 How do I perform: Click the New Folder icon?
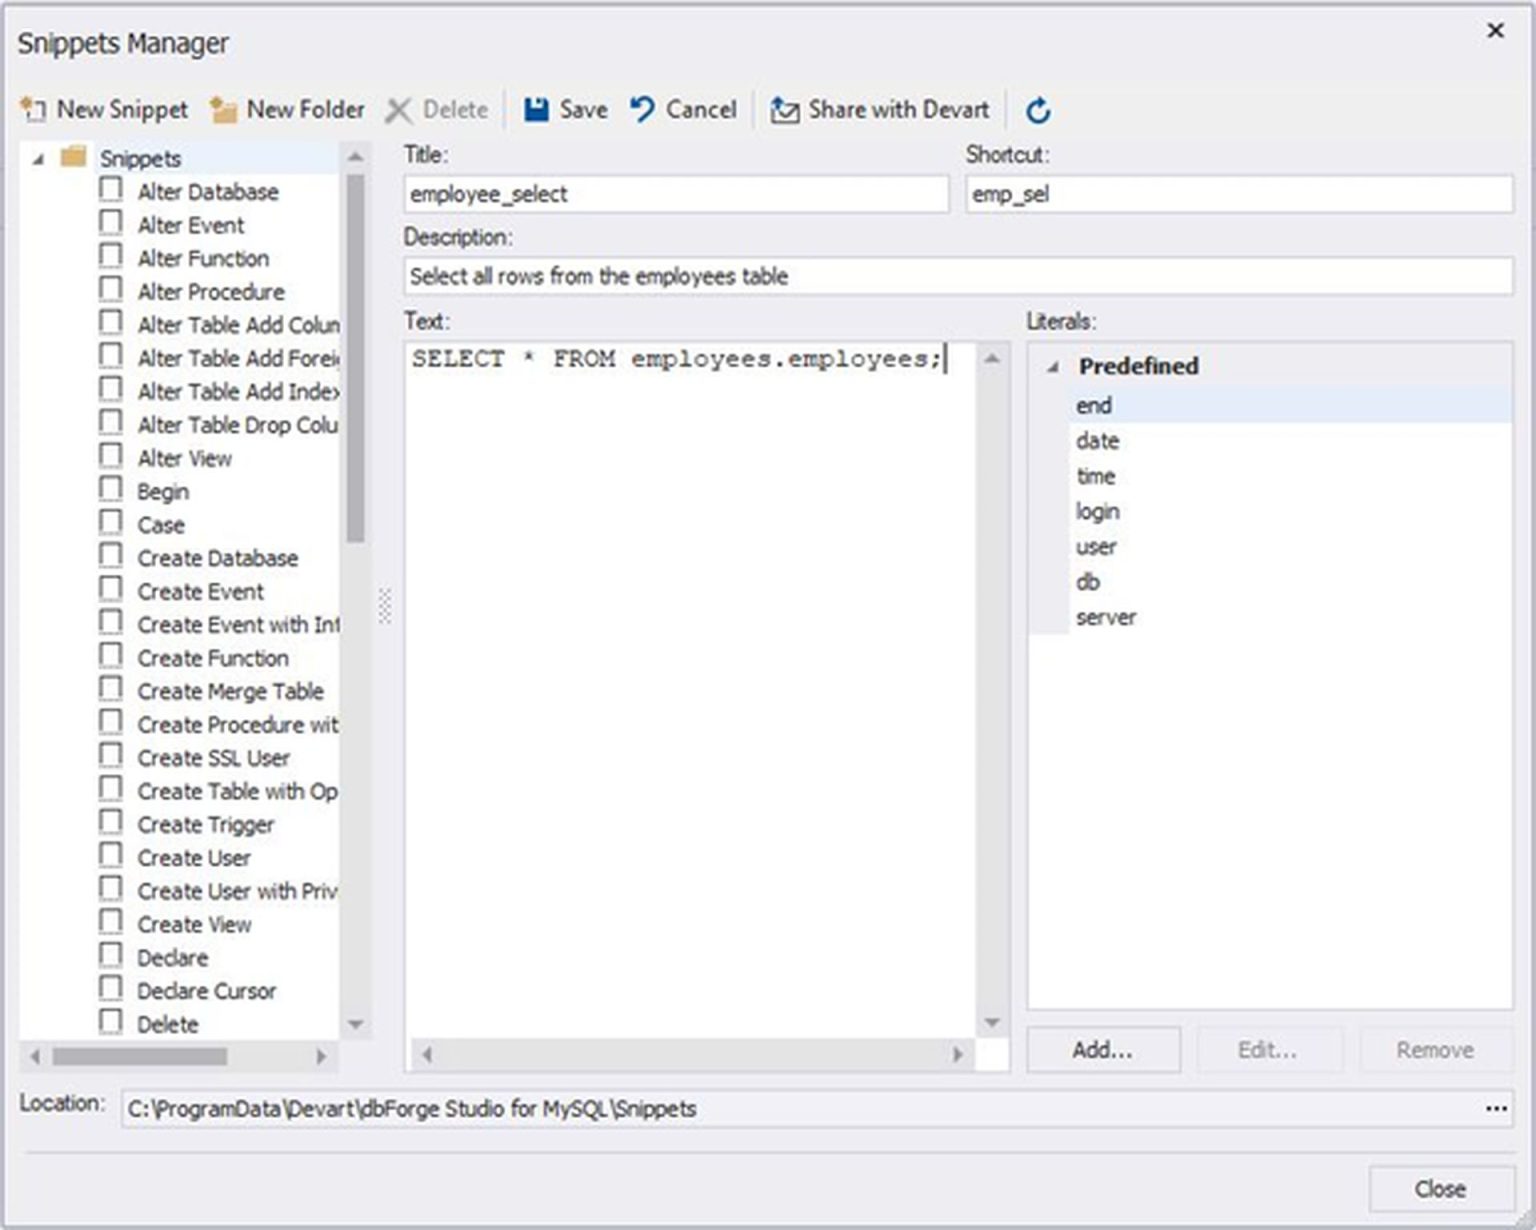pyautogui.click(x=222, y=110)
